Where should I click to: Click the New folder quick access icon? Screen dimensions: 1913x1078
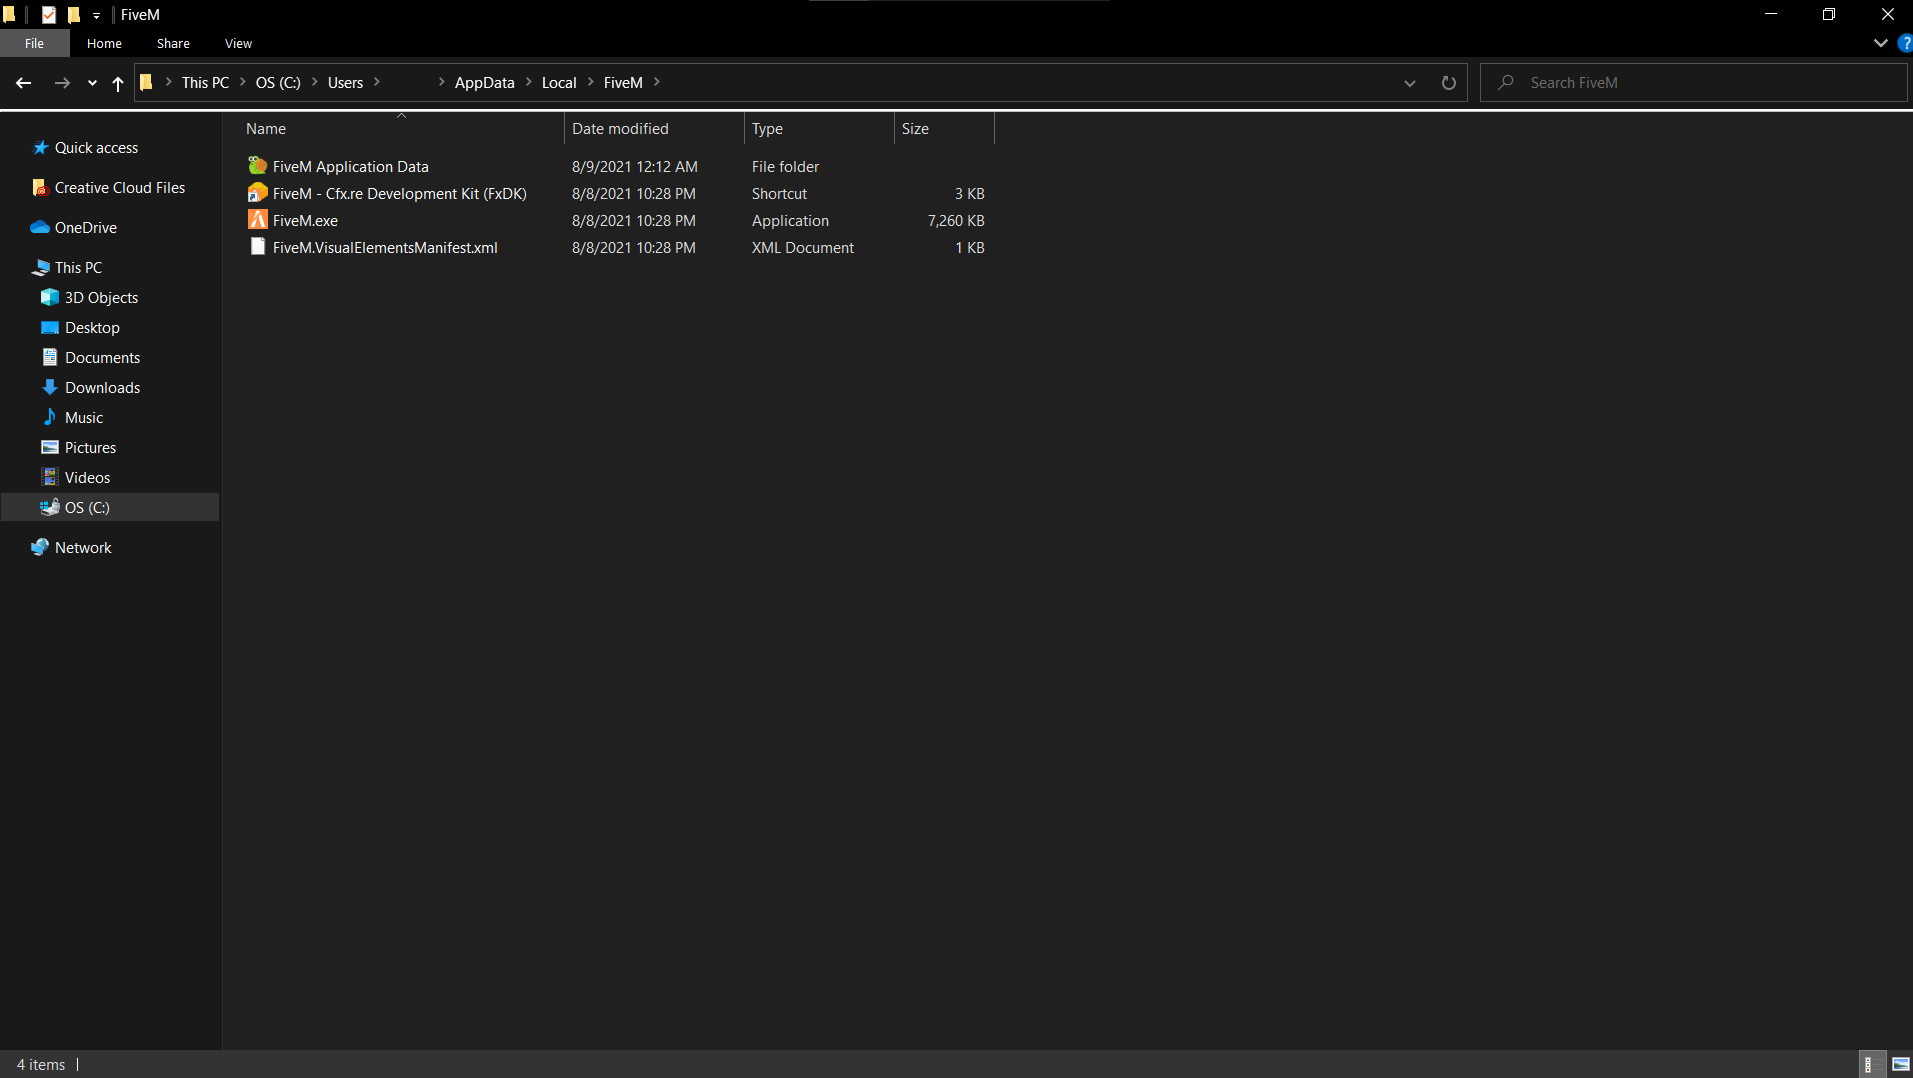[73, 14]
